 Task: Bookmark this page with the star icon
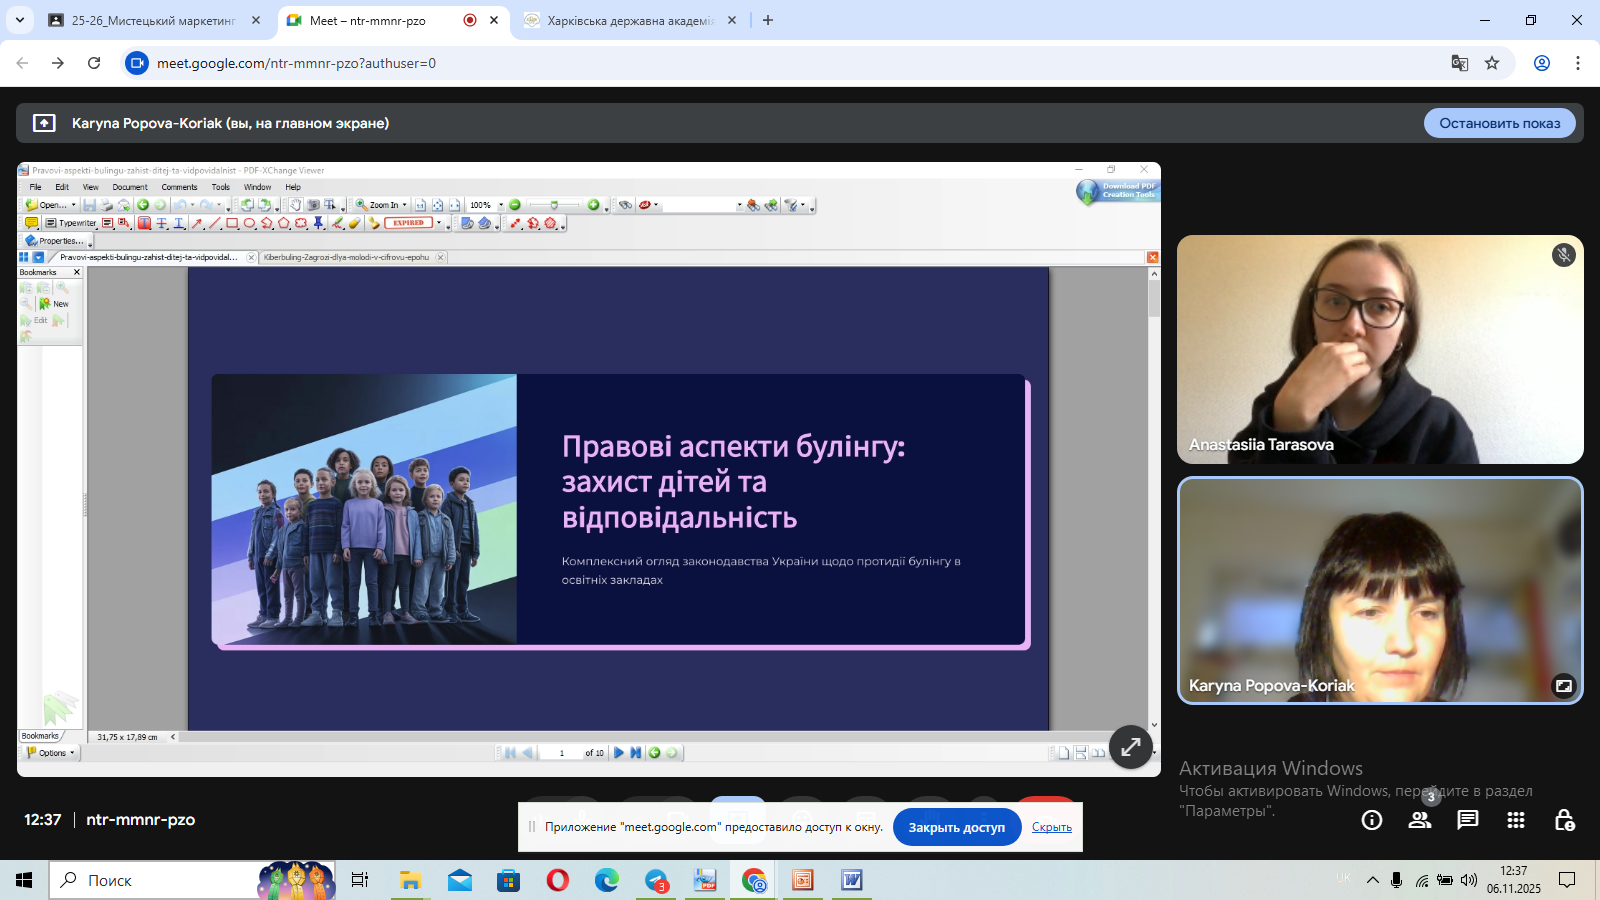tap(1492, 63)
